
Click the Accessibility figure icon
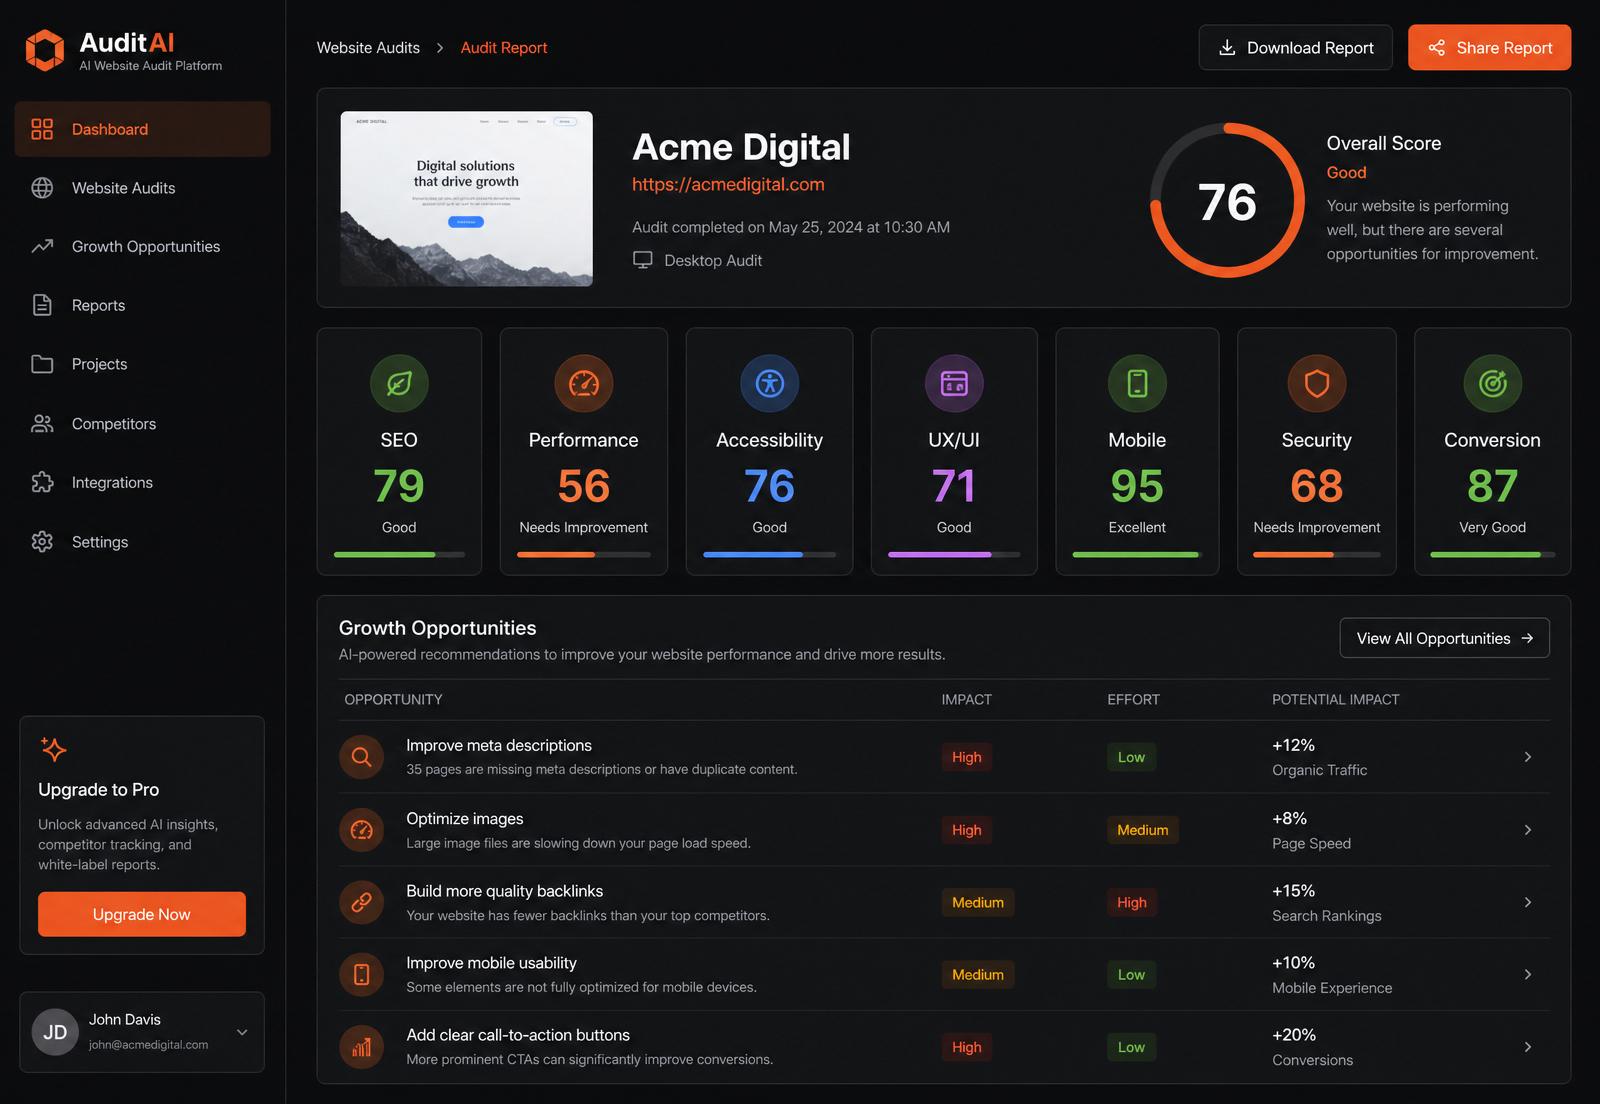pos(770,383)
